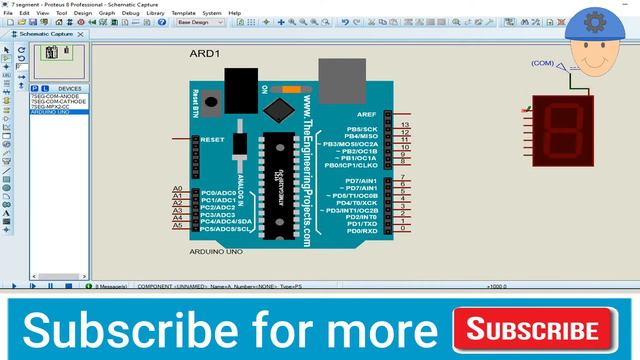Open the Design menu
Viewport: 640px width, 360px height.
pyautogui.click(x=82, y=13)
